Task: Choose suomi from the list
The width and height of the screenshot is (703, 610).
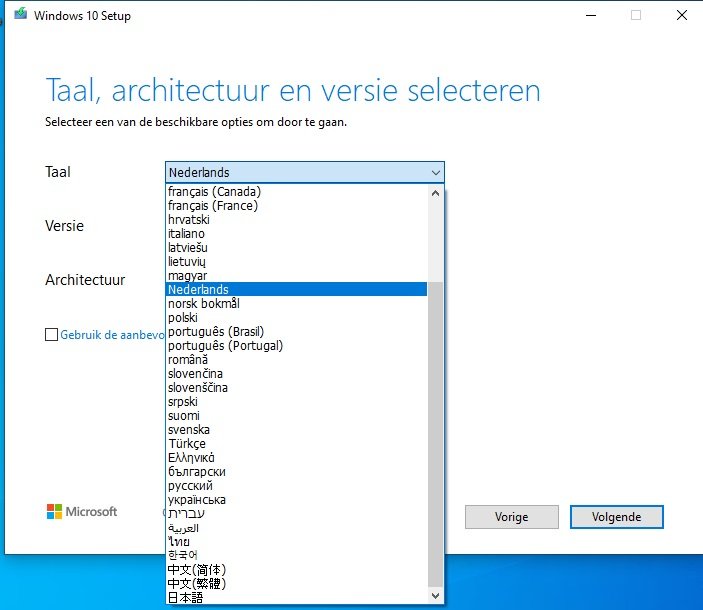Action: pos(296,415)
